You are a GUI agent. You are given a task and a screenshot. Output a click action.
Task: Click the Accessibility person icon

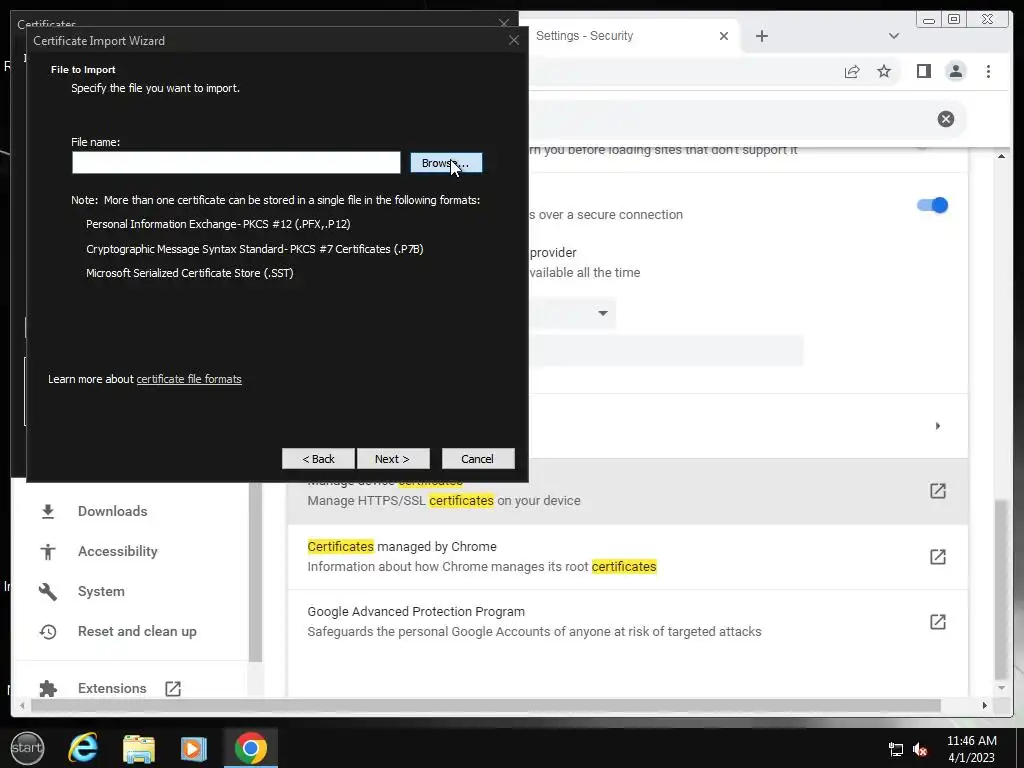coord(48,551)
